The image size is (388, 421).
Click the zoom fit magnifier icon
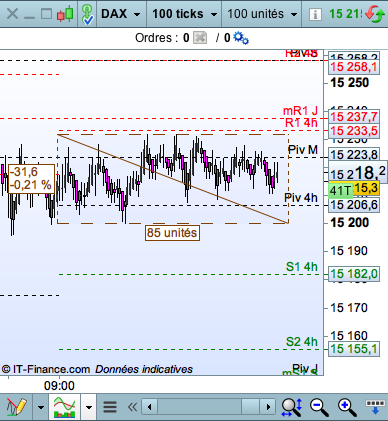tap(292, 407)
